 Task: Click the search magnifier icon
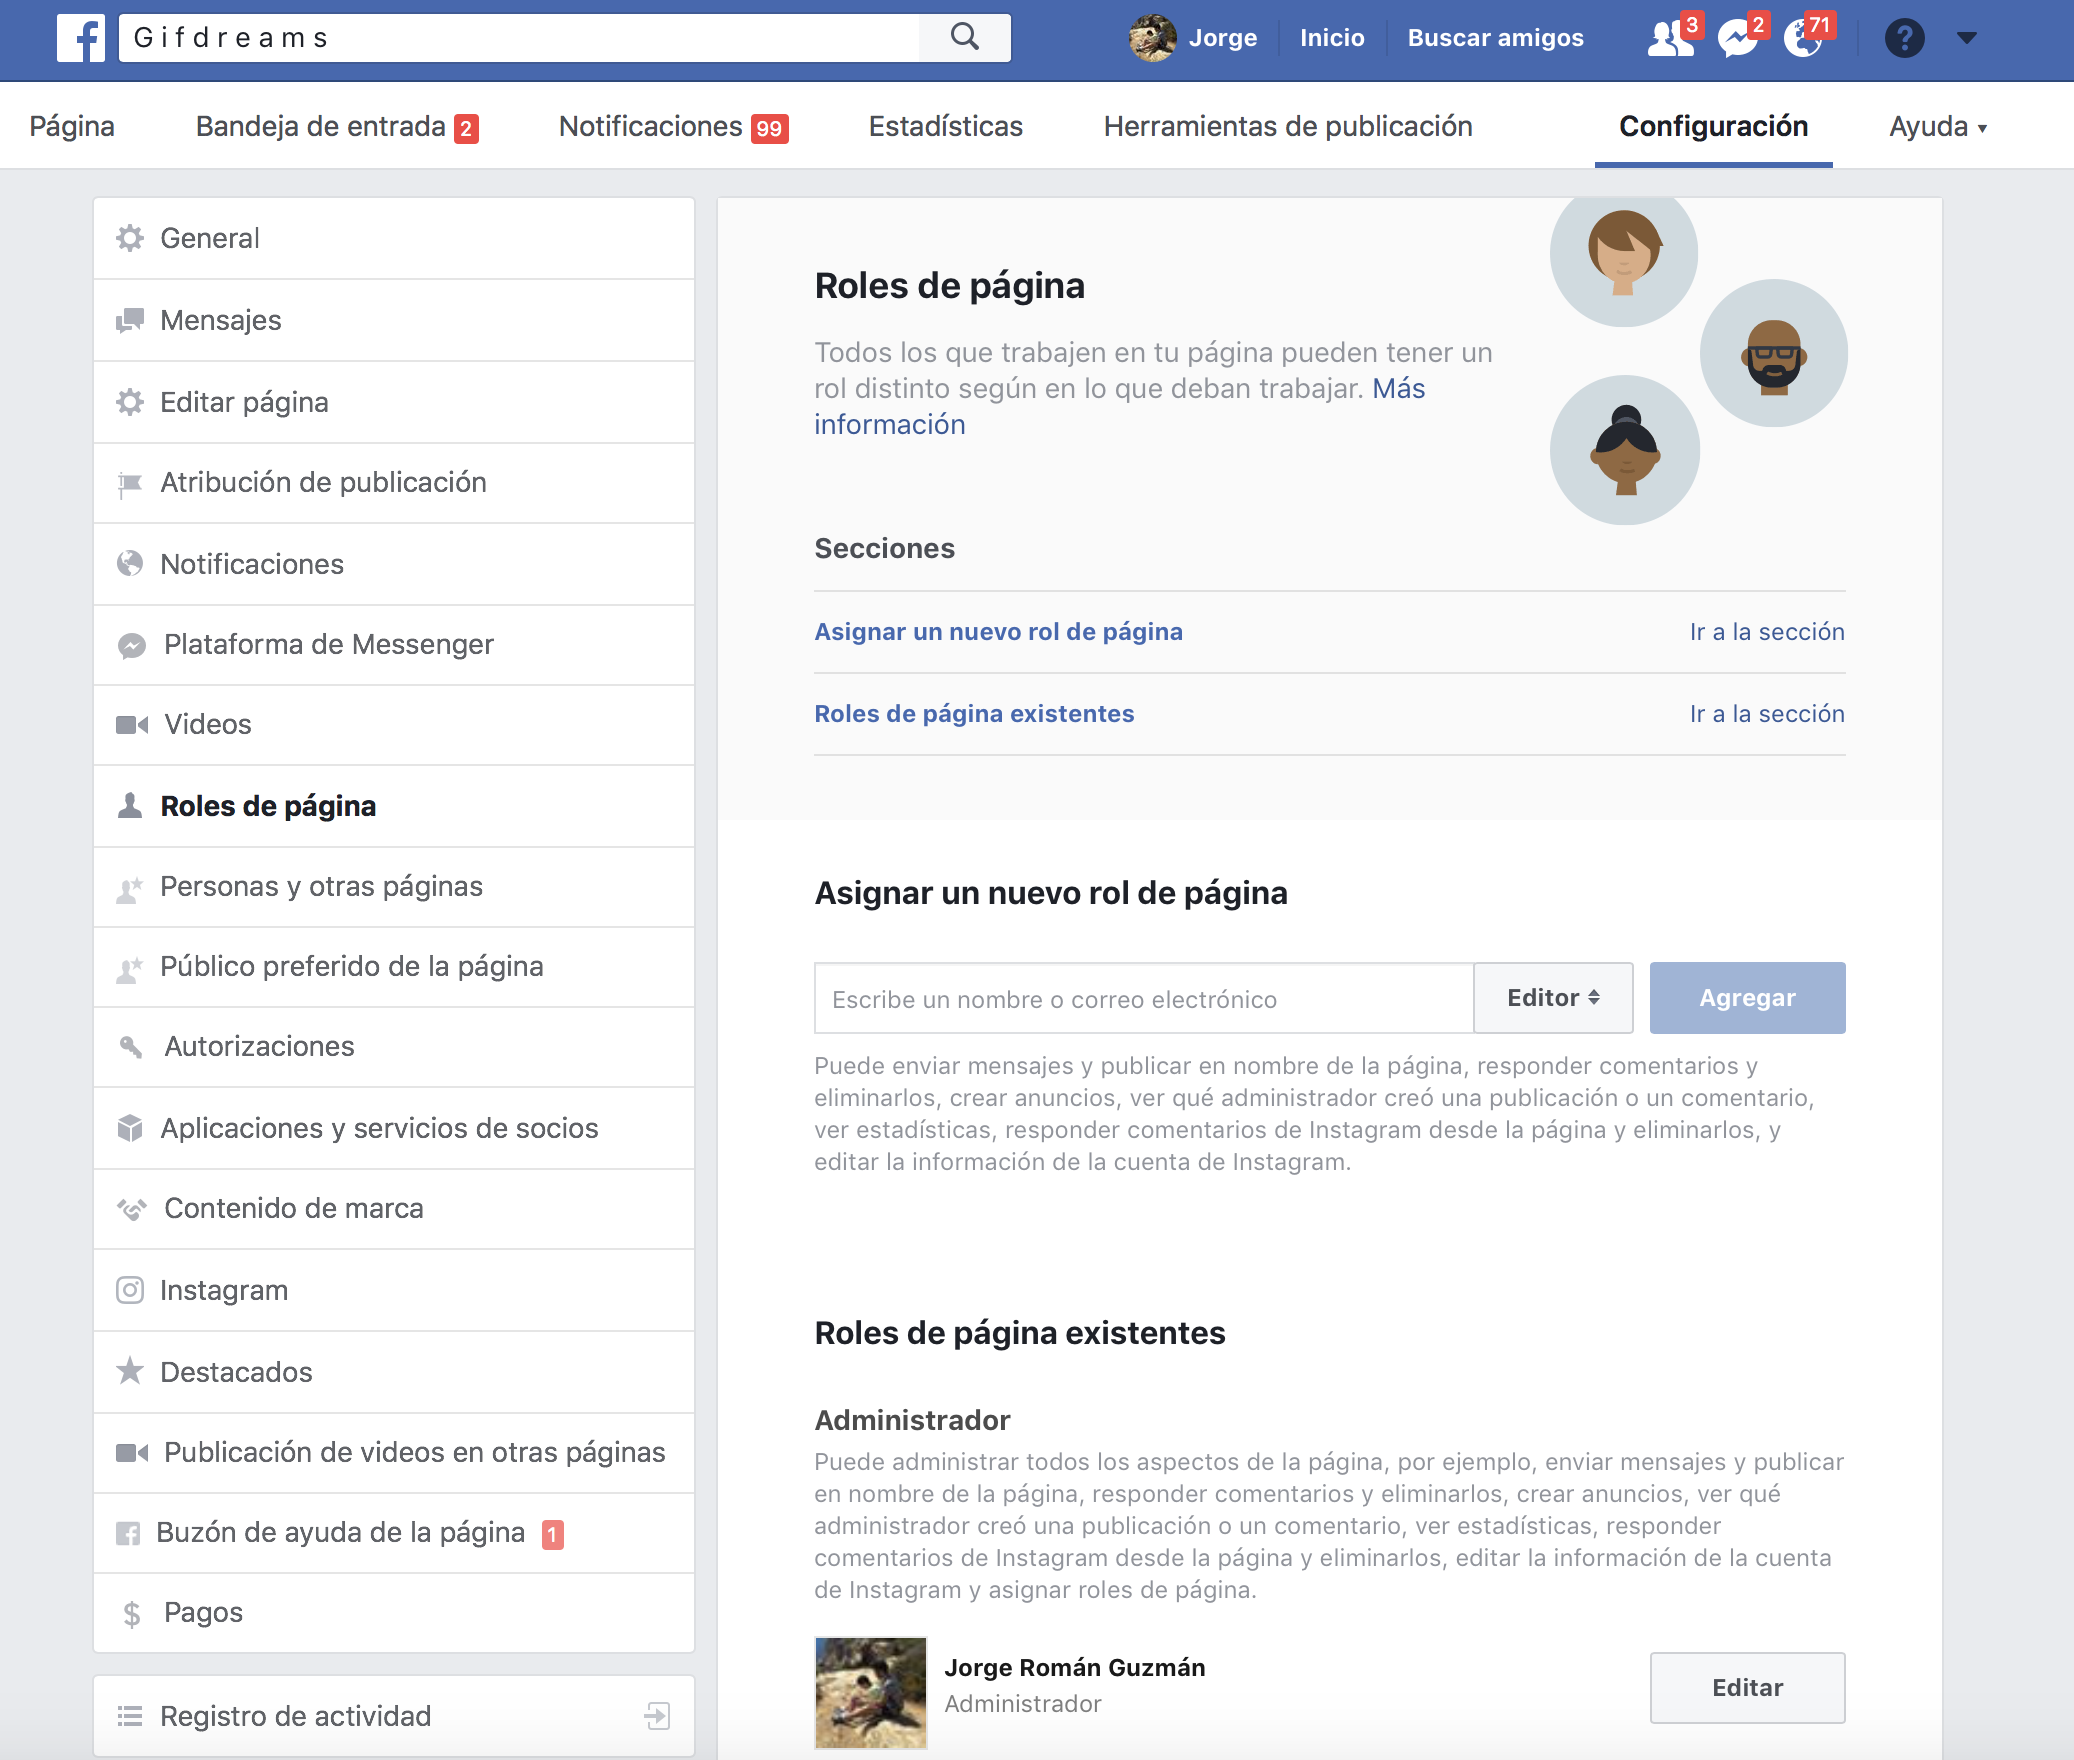[x=964, y=37]
